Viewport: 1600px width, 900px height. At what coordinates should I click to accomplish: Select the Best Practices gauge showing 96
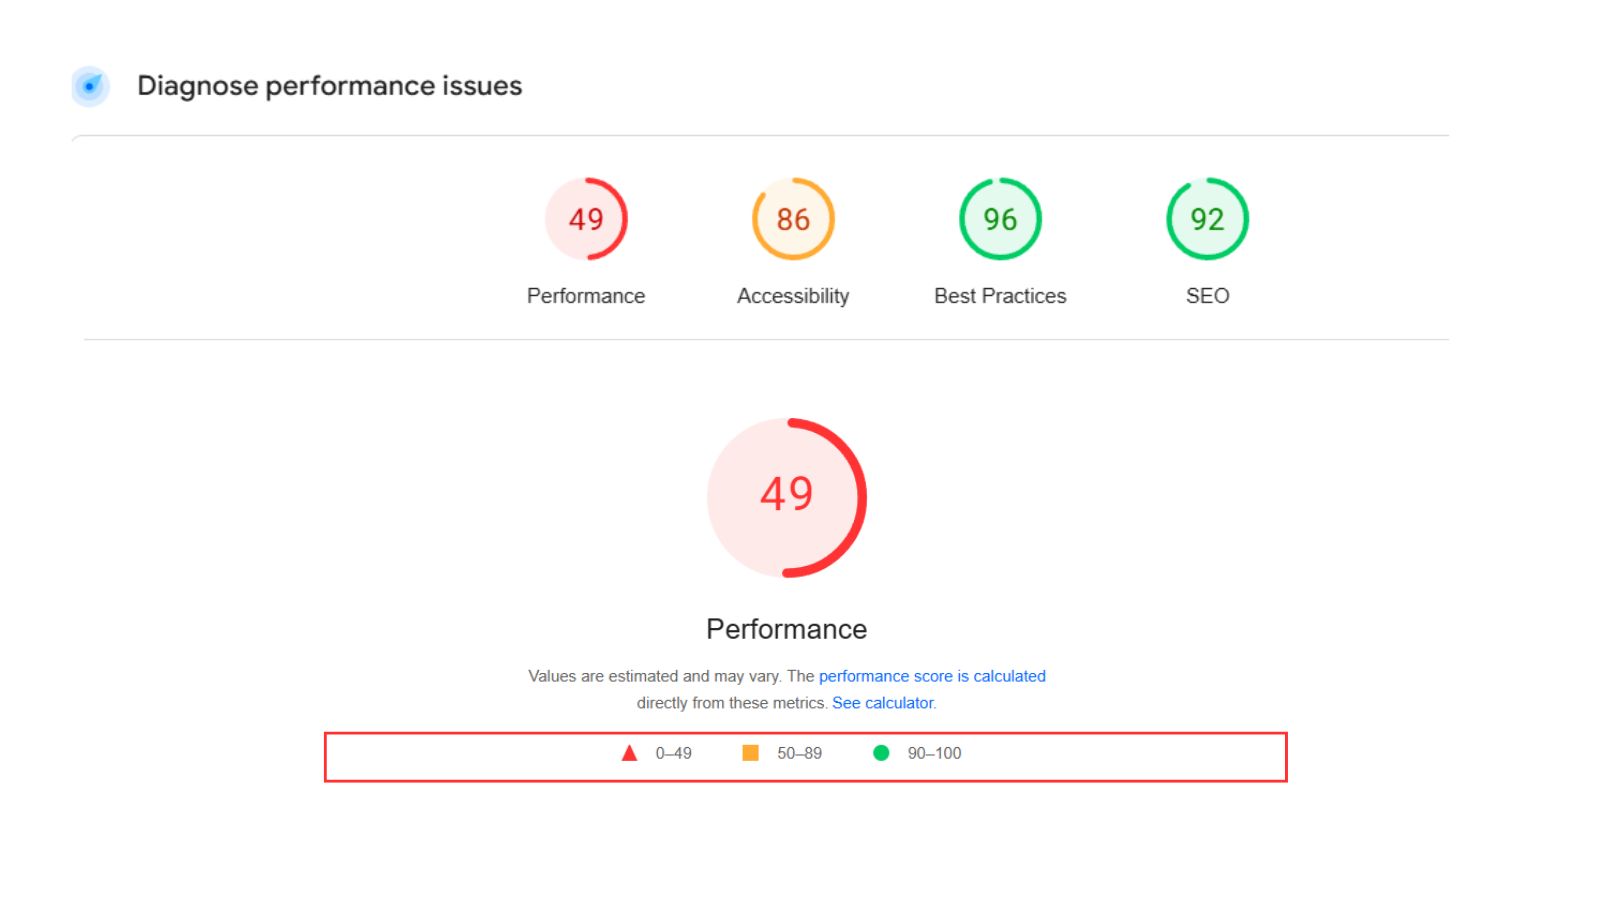[x=1000, y=219]
